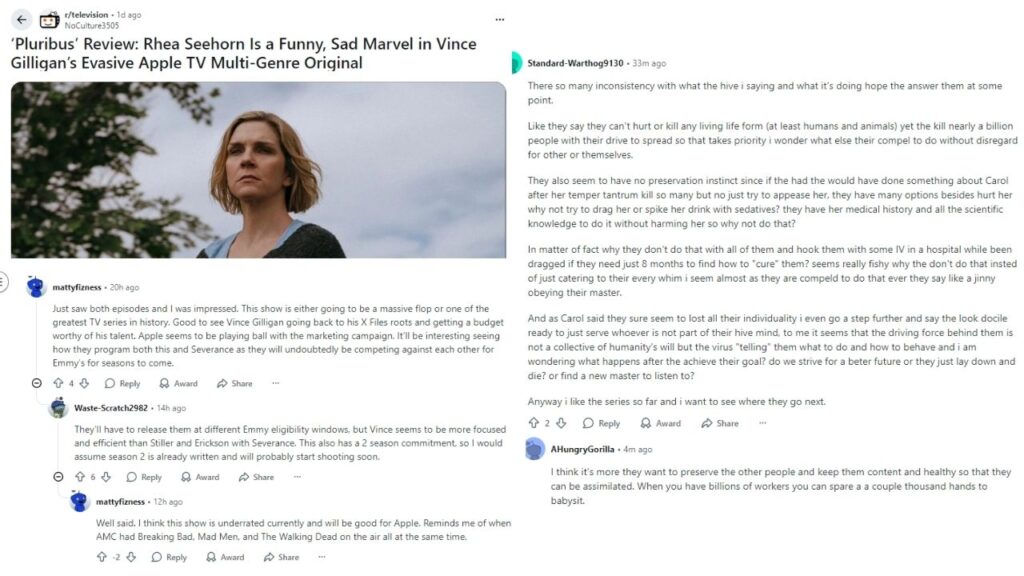Open the Rhea Seehorn post image
This screenshot has width=1024, height=576.
pos(259,170)
